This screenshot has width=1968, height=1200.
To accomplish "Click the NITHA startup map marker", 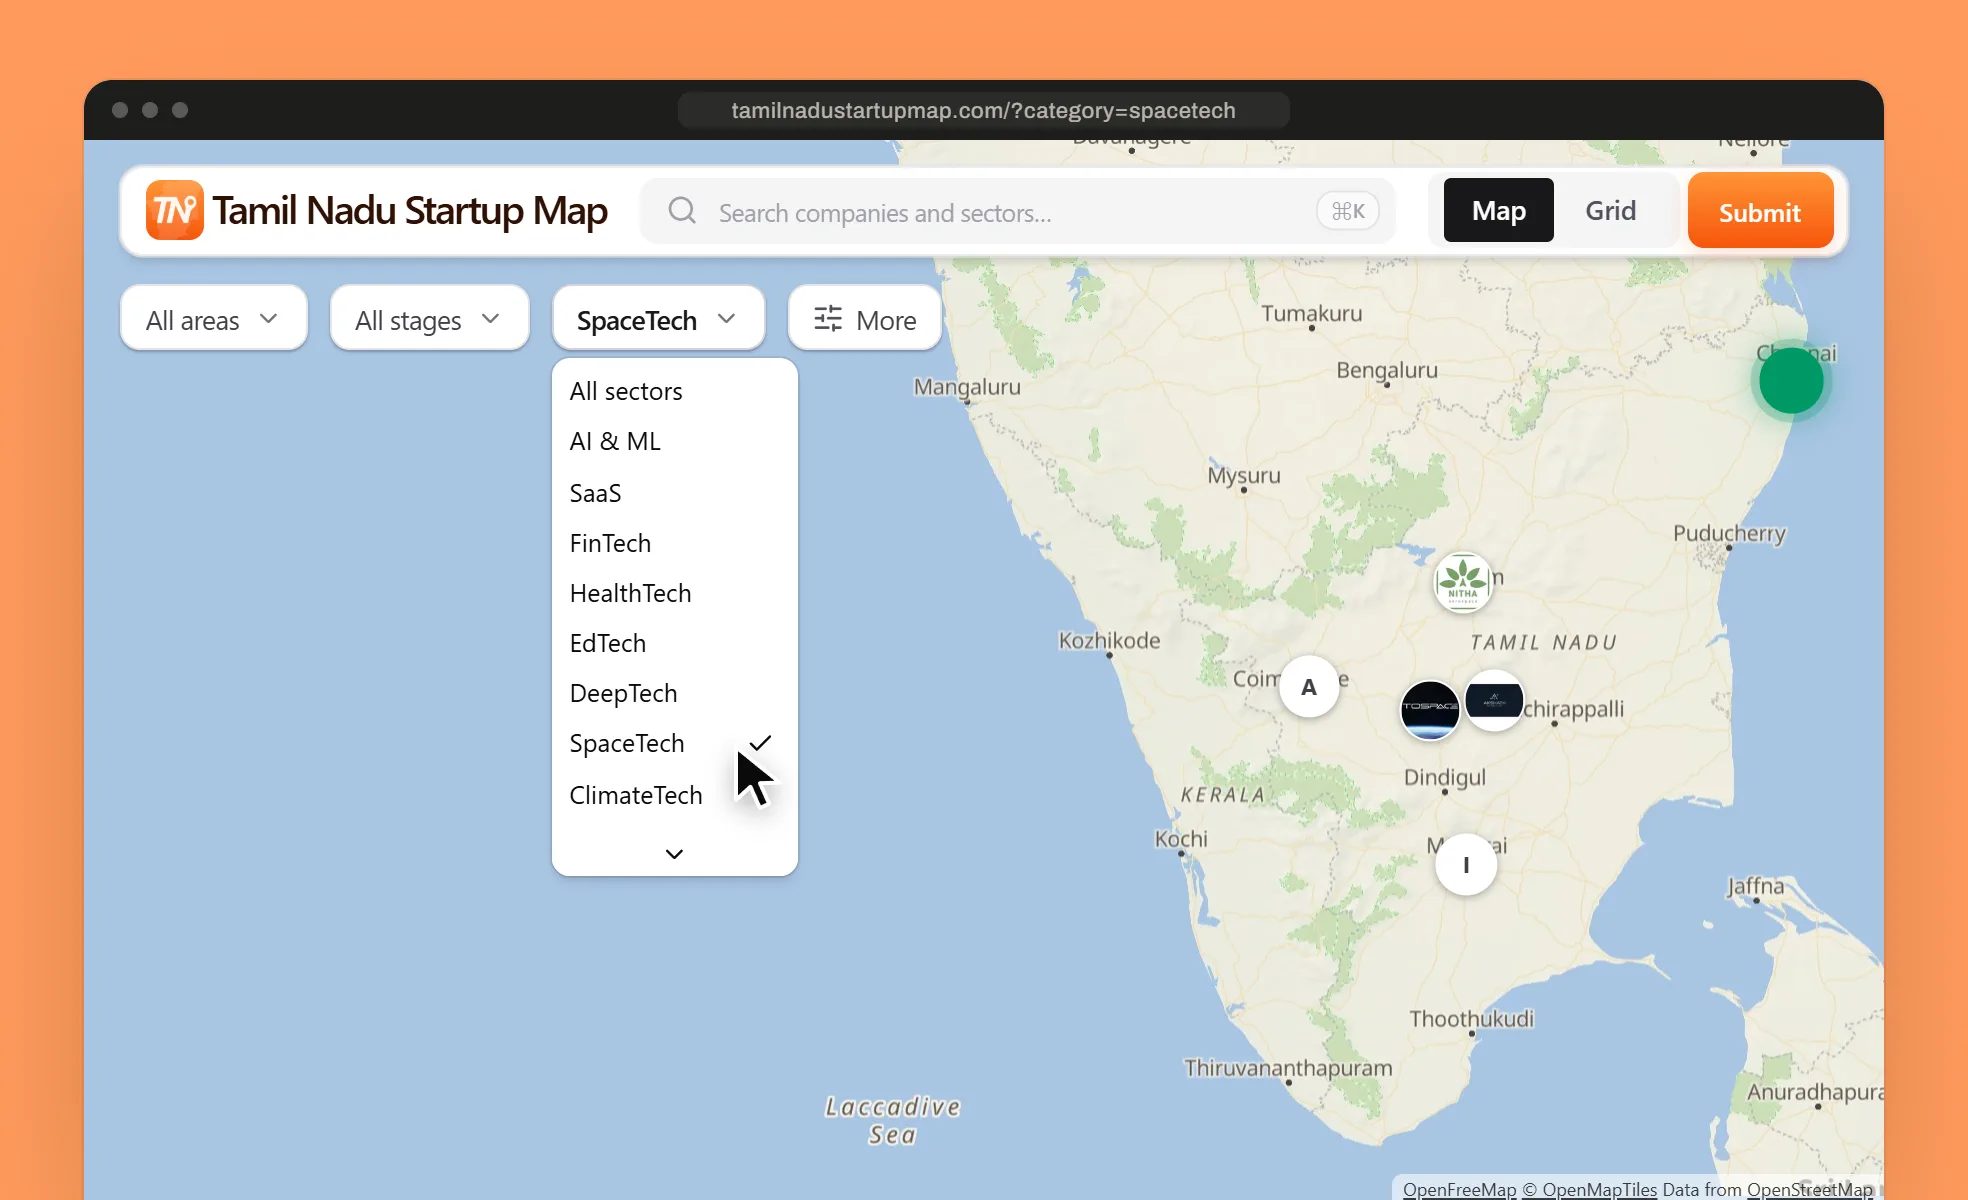I will (1463, 582).
